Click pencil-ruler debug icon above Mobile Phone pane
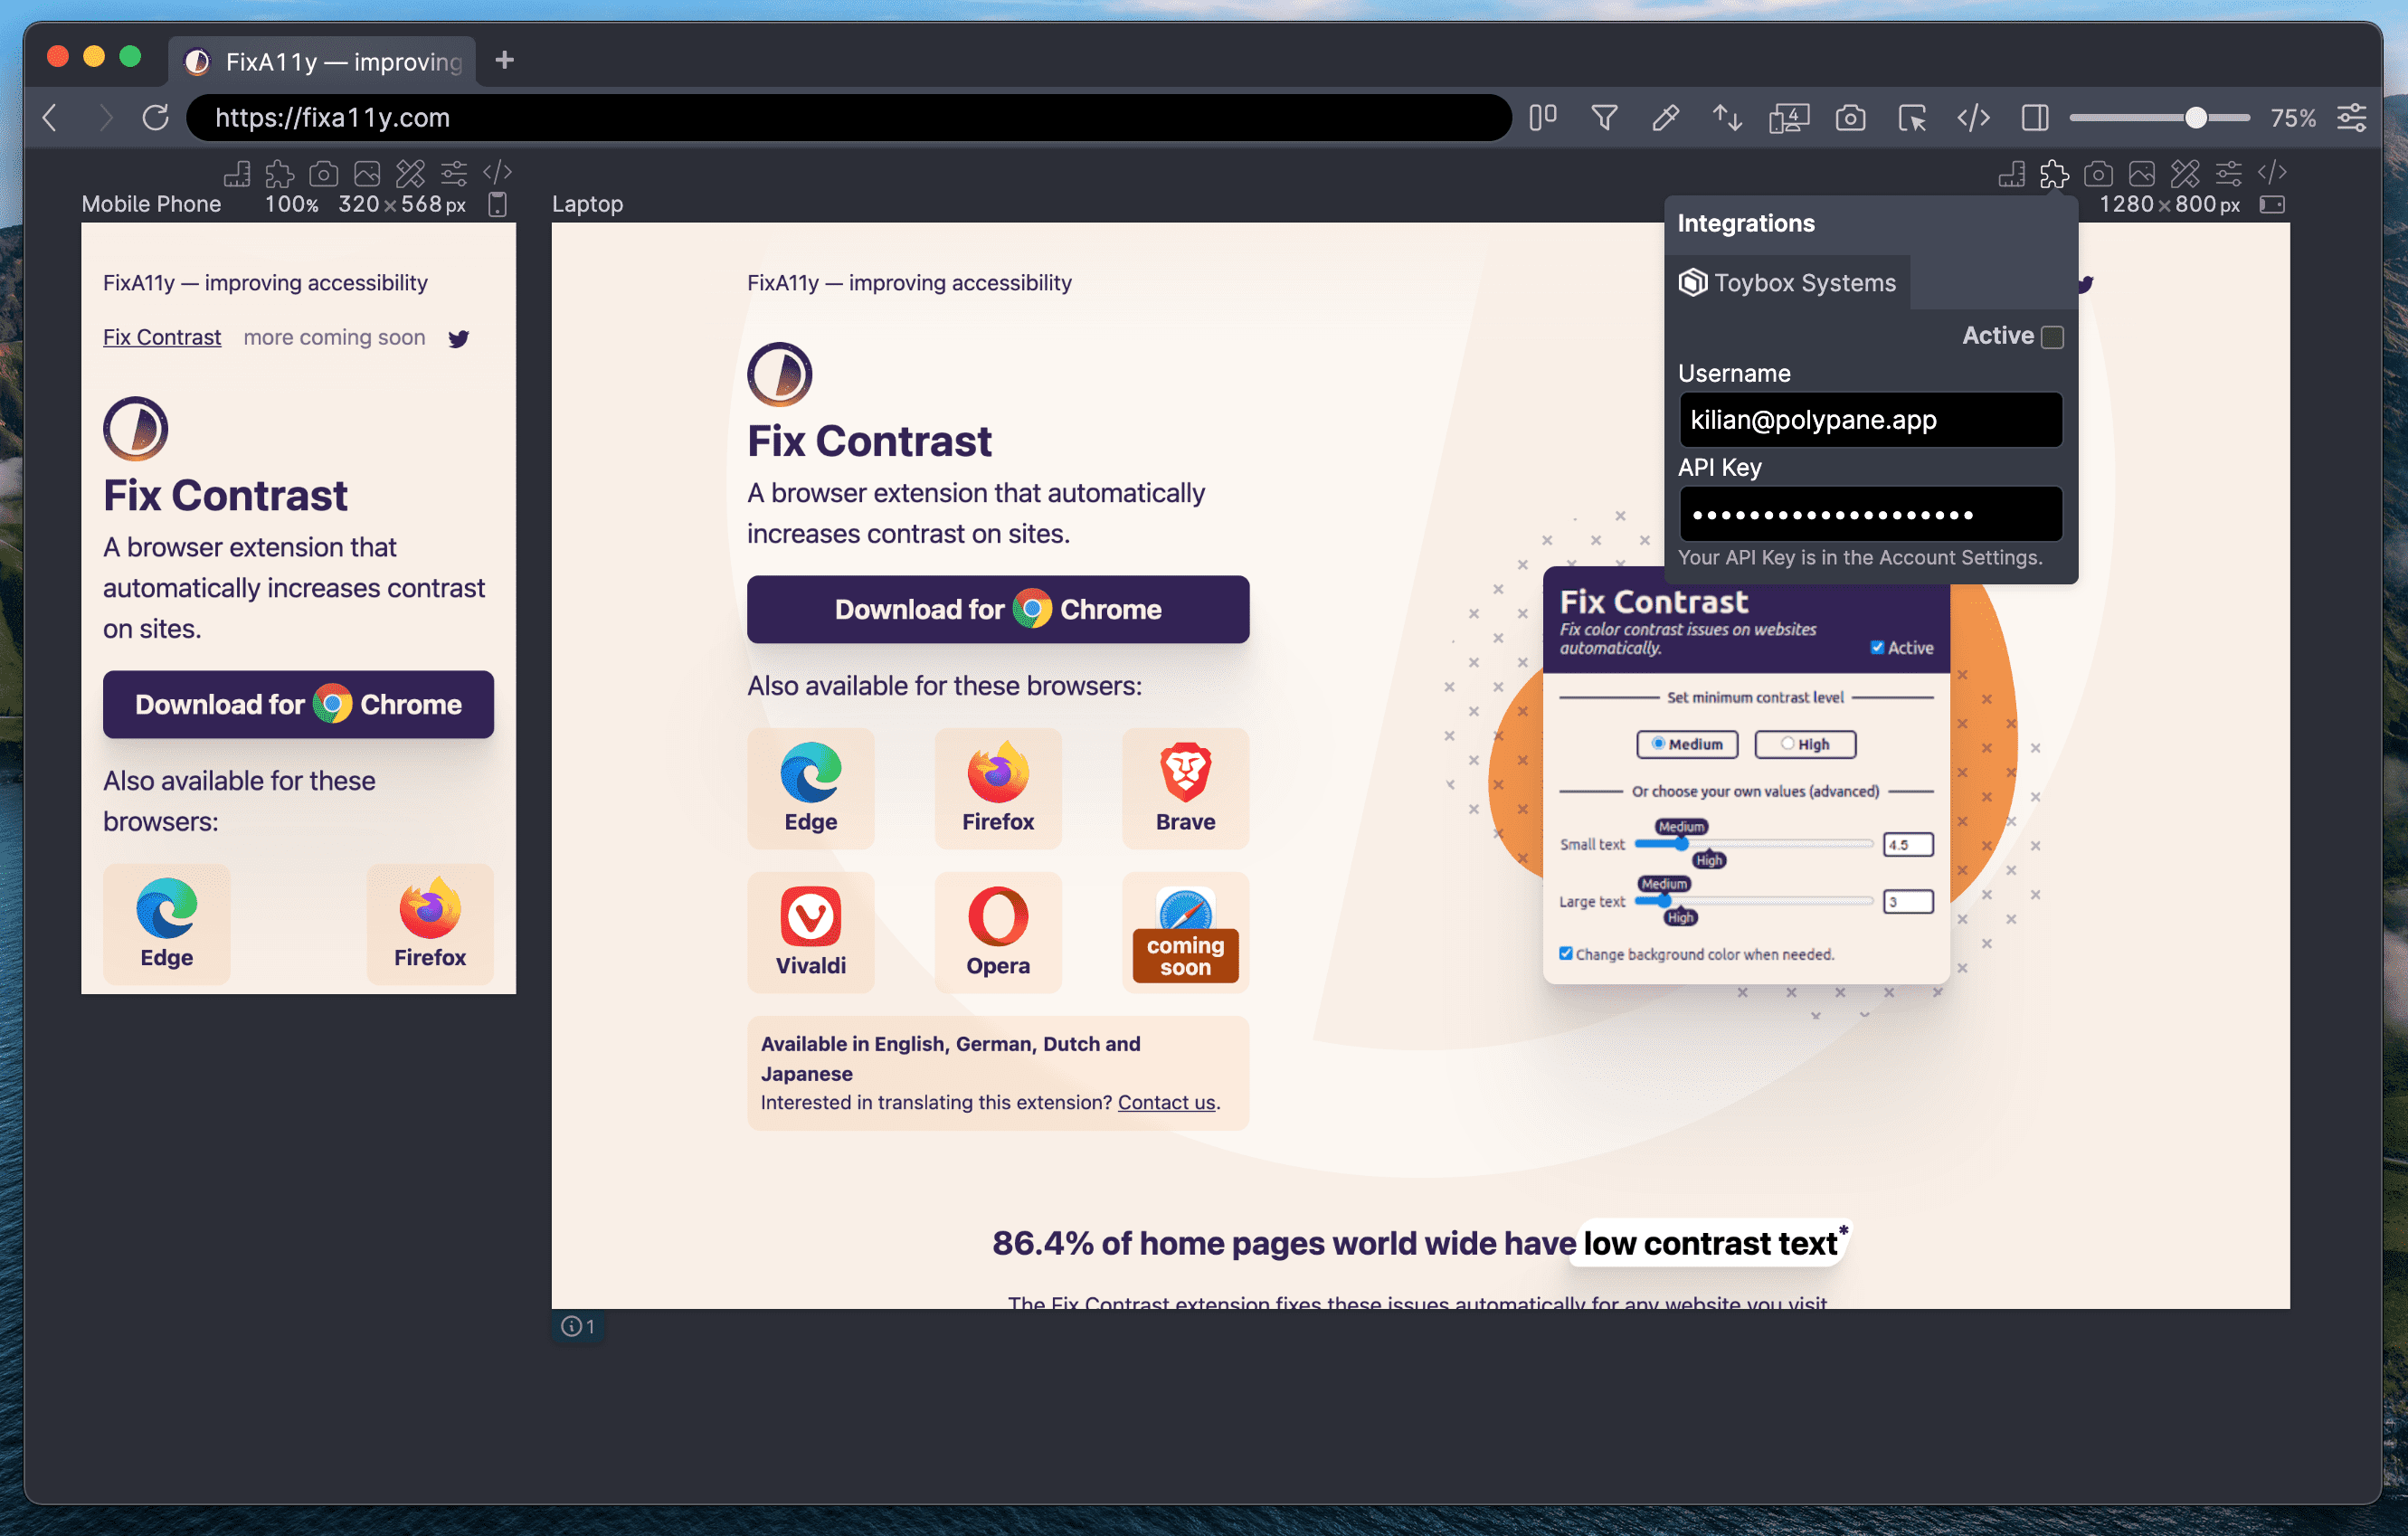Viewport: 2408px width, 1536px height. pyautogui.click(x=410, y=174)
